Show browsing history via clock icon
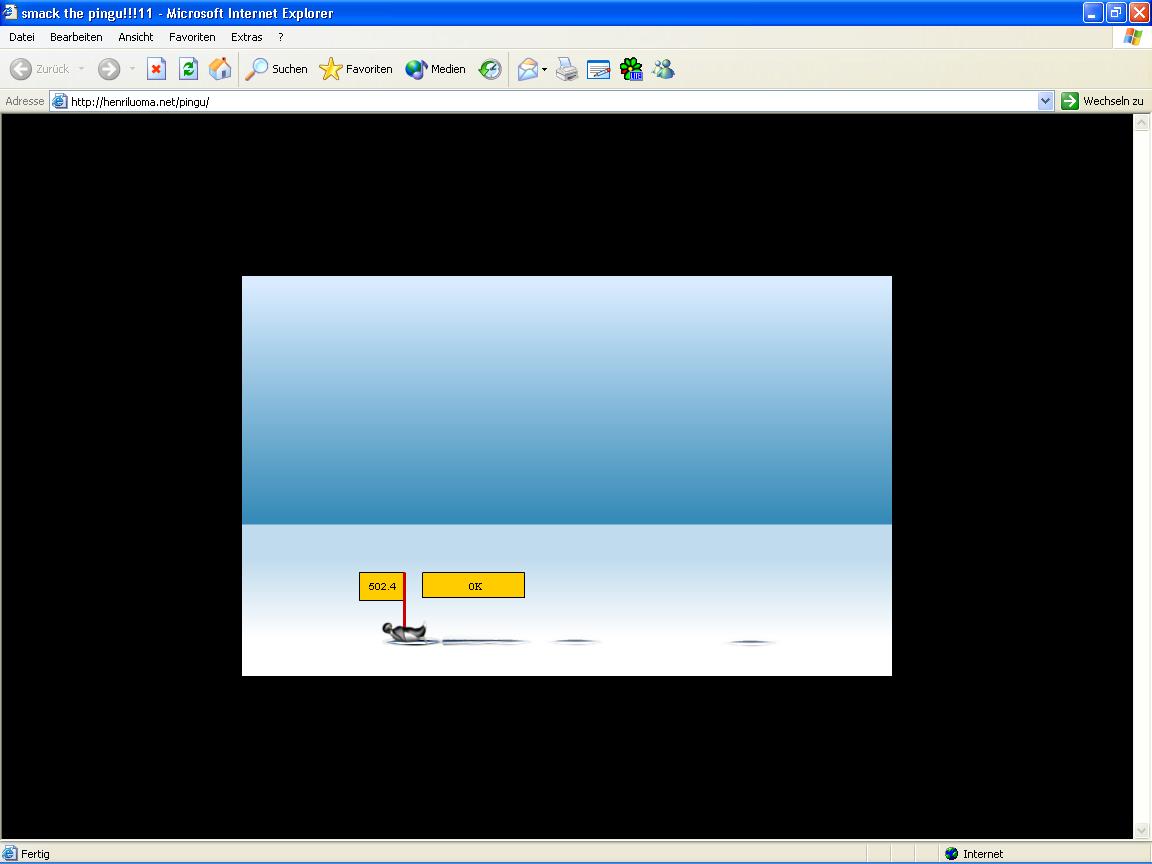This screenshot has height=864, width=1152. (x=490, y=69)
